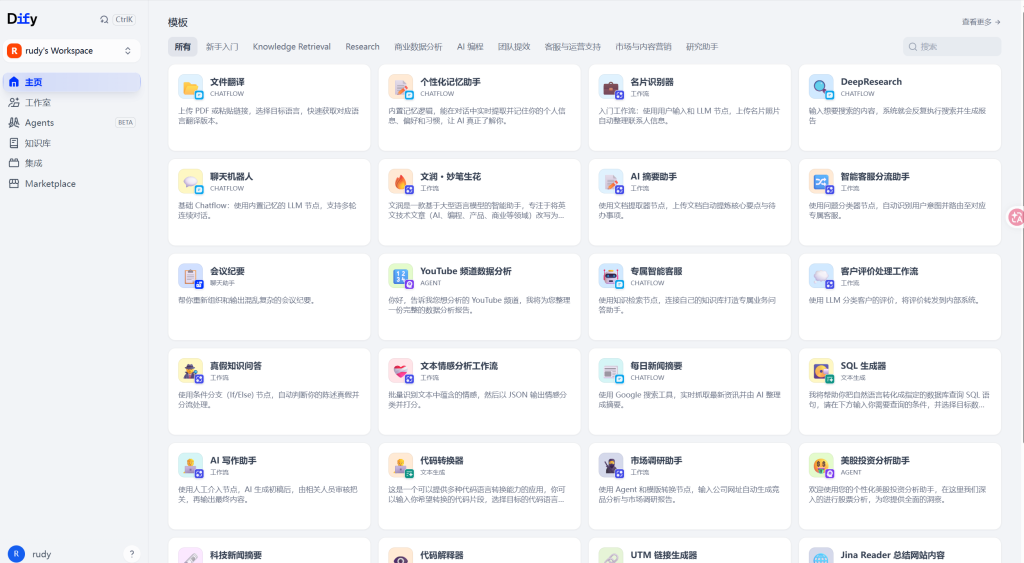Screen dimensions: 1024x563
Task: Click the pink floating assistant icon
Action: coord(1016,217)
